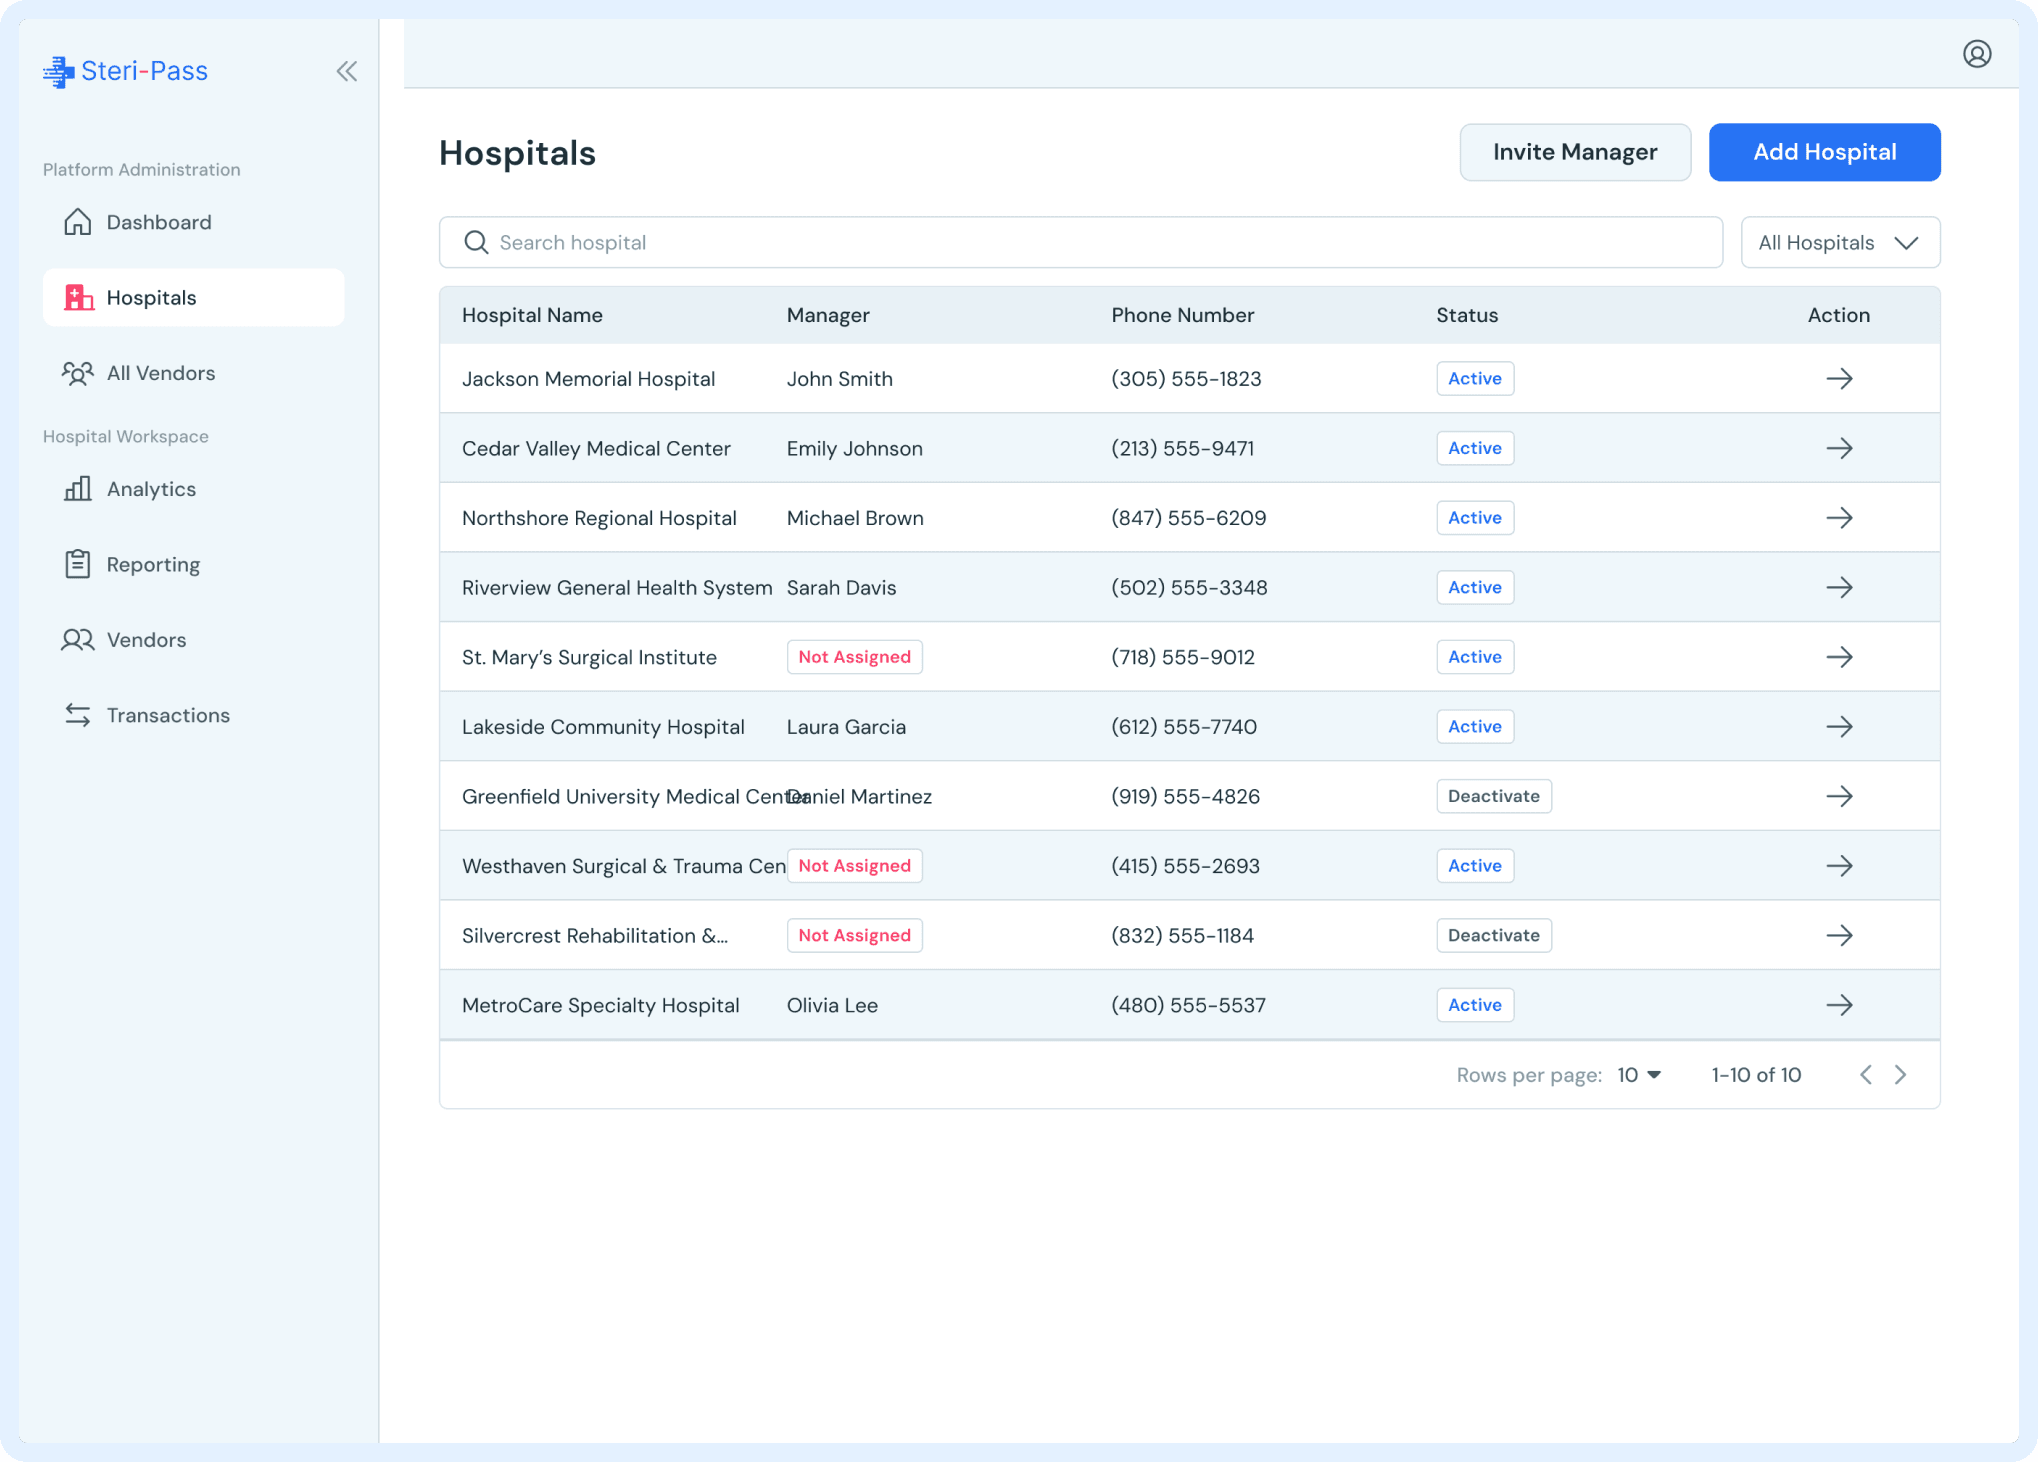Click the Manager column header

[828, 315]
